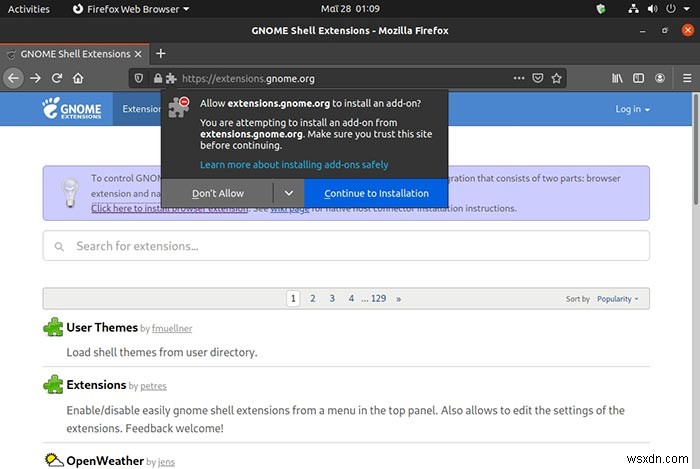Open the Log in dropdown
The image size is (700, 469).
click(x=632, y=109)
